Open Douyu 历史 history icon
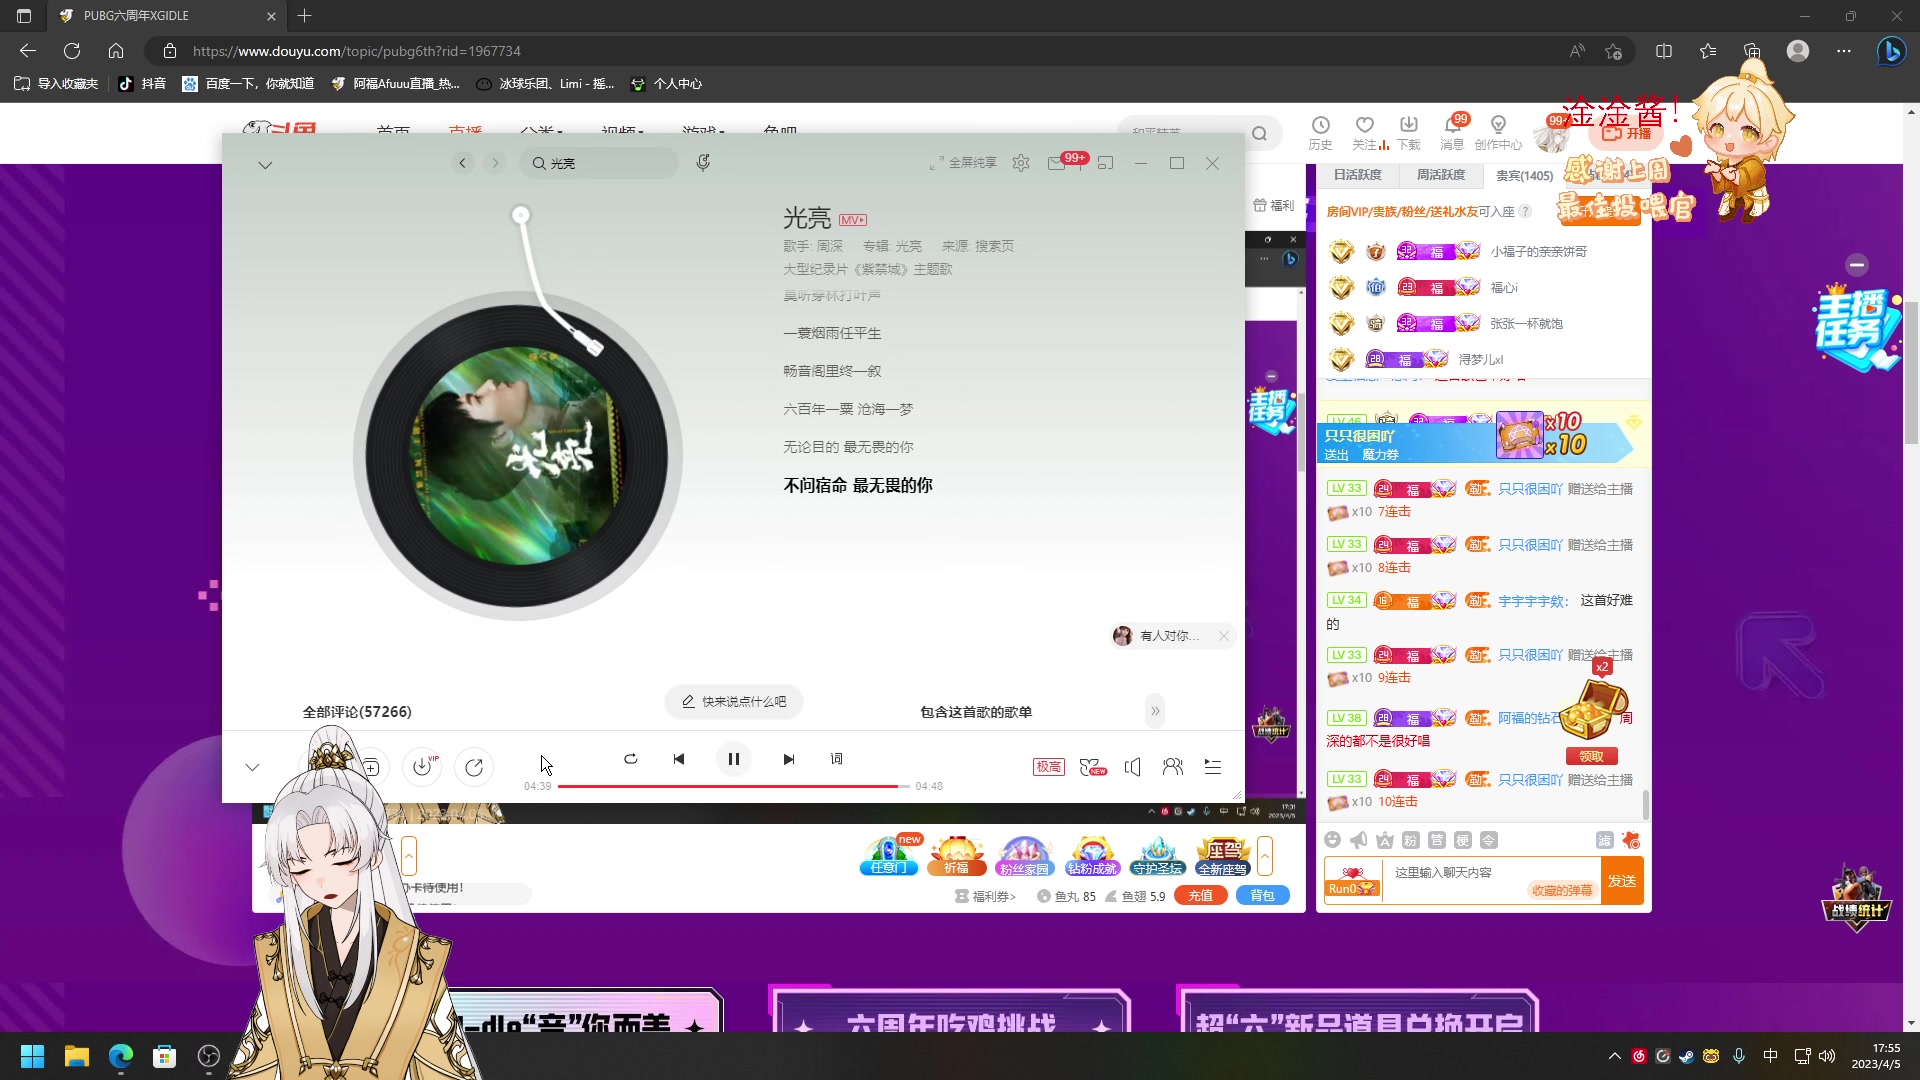Image resolution: width=1920 pixels, height=1080 pixels. tap(1321, 132)
